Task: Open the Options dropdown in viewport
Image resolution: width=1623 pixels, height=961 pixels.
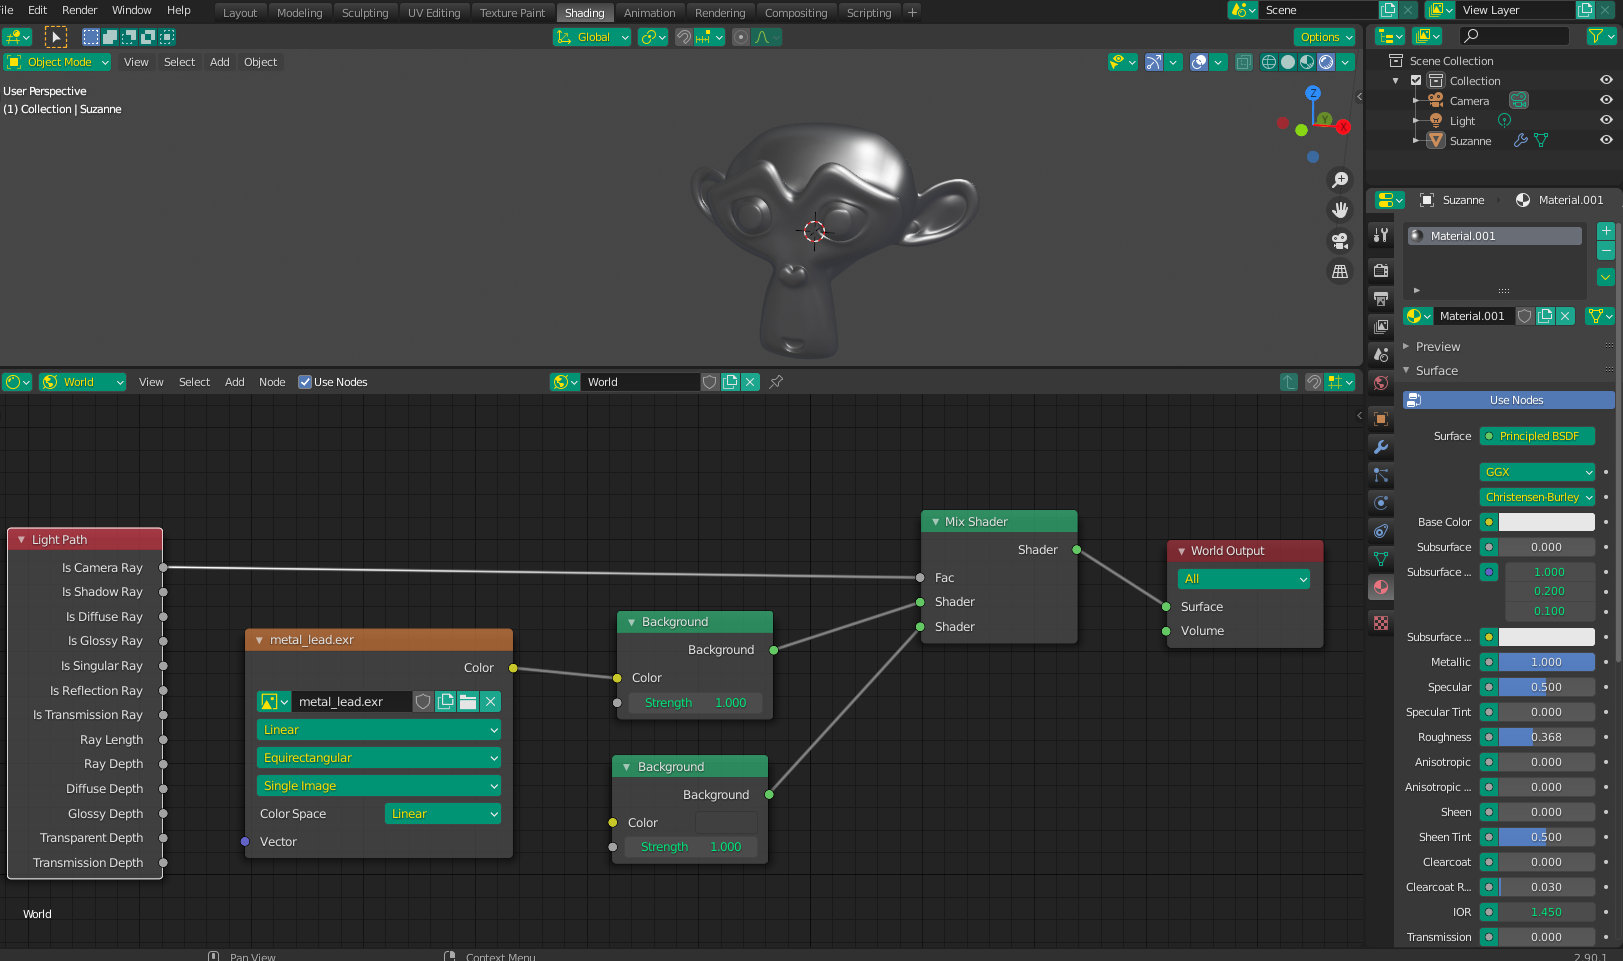Action: coord(1327,37)
